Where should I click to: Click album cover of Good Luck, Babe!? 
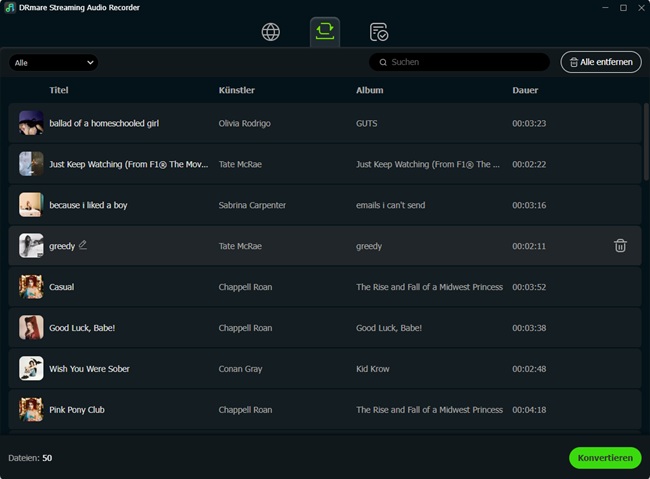click(x=31, y=328)
